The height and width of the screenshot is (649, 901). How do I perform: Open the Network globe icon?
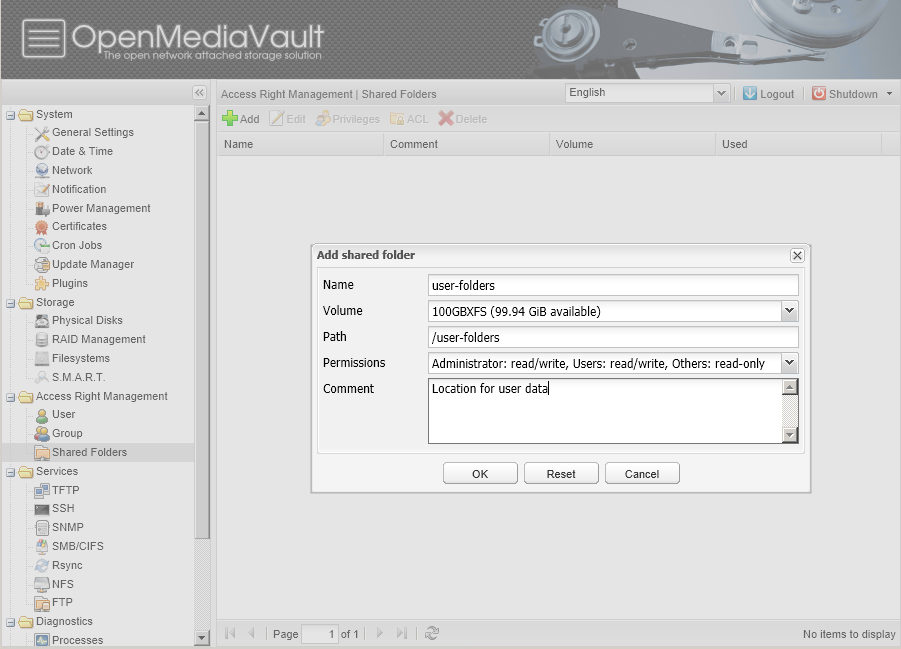tap(42, 171)
